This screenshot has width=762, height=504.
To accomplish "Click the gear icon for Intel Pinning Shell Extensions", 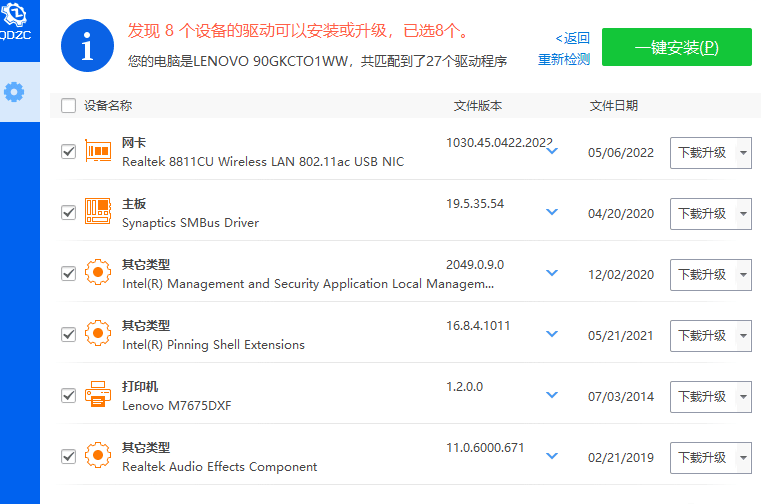I will (x=98, y=333).
